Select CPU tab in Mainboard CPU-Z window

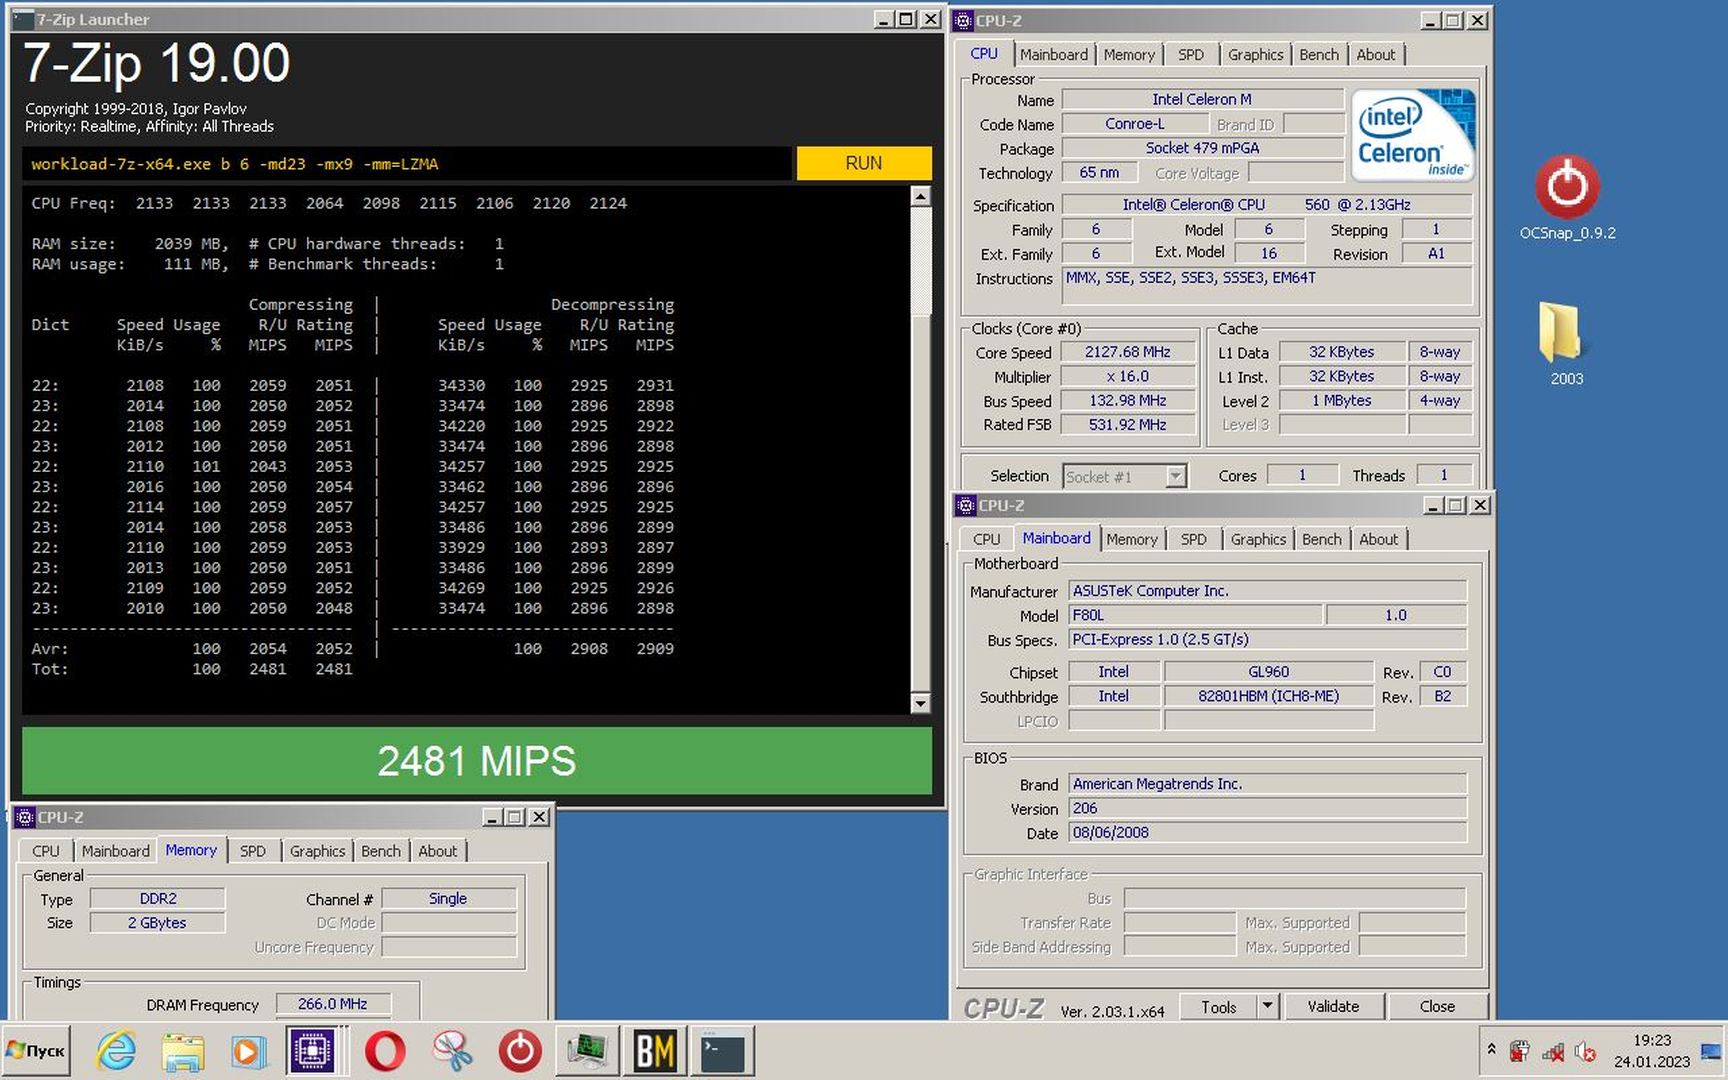coord(987,539)
